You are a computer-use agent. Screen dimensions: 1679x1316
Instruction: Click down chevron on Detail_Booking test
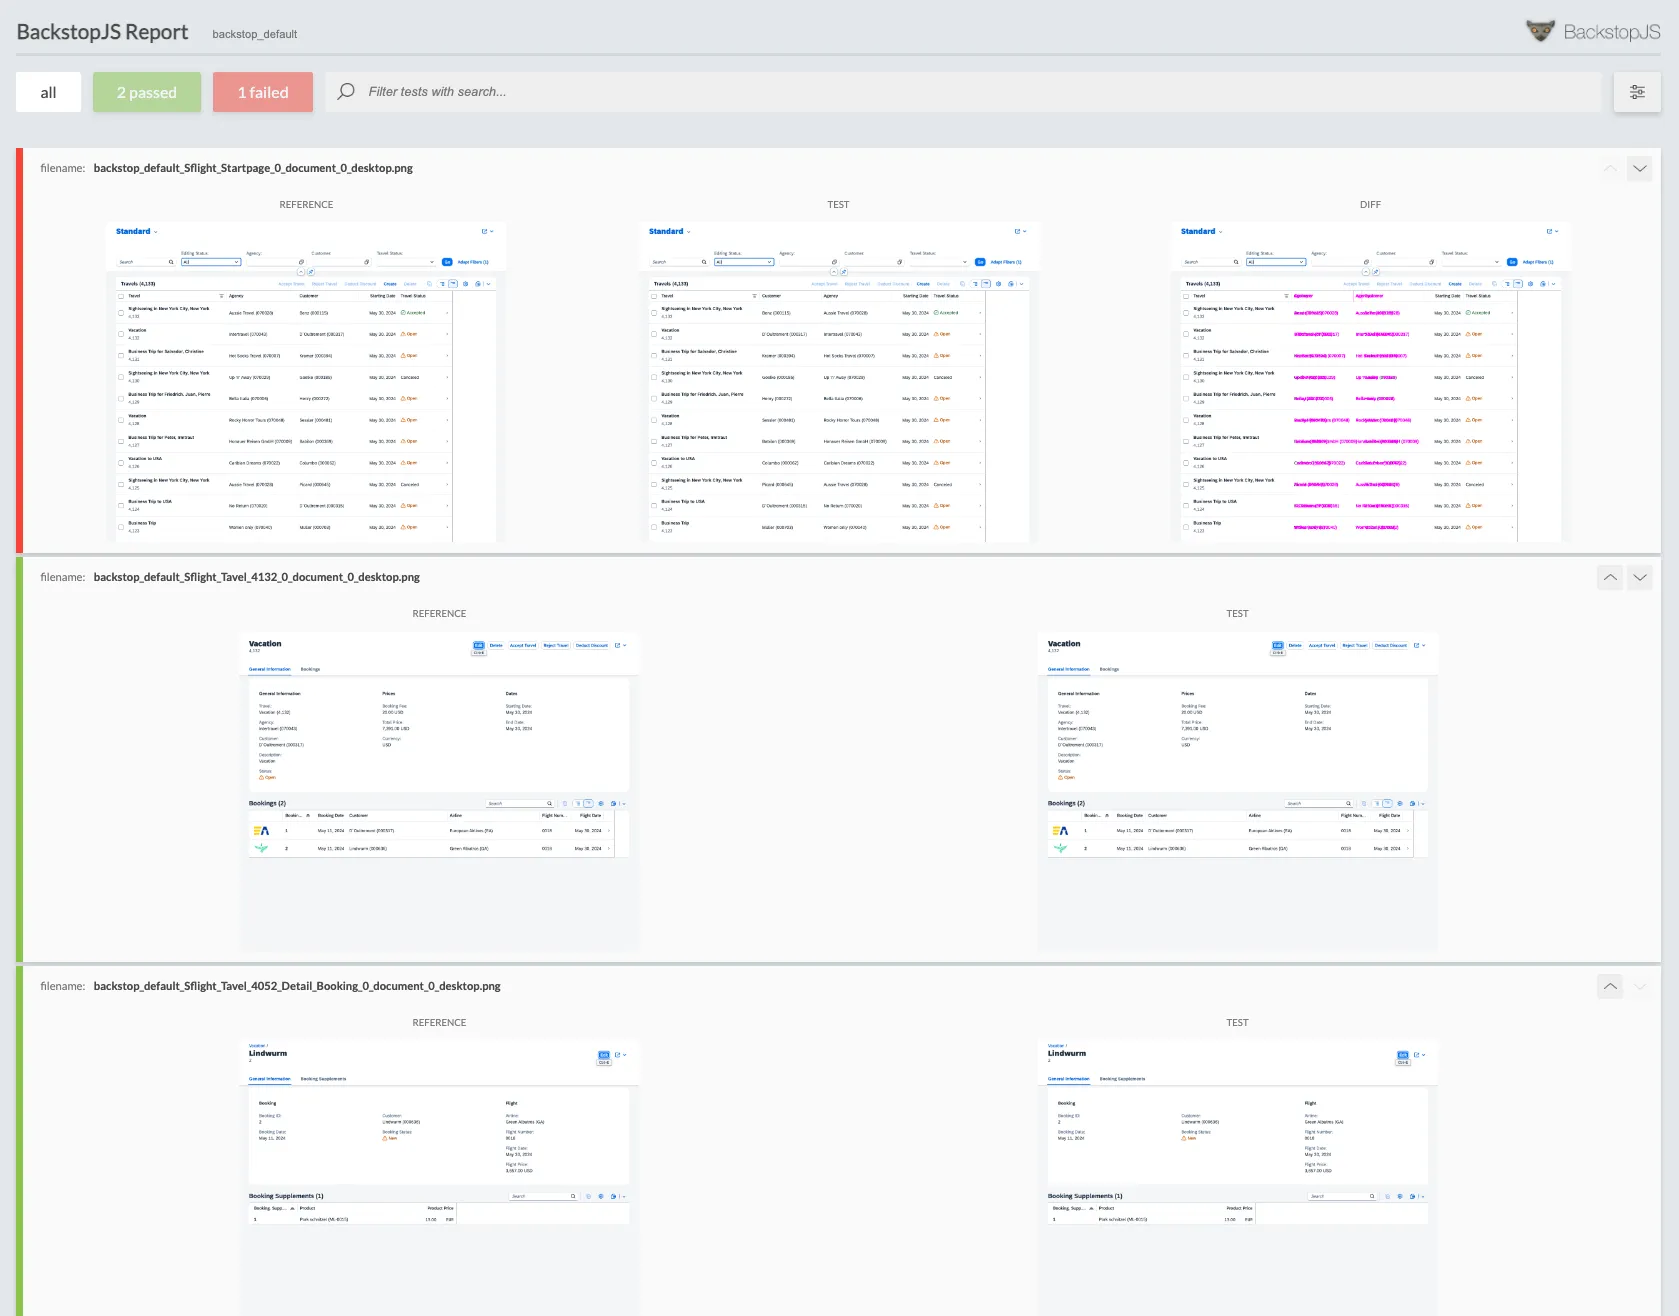pyautogui.click(x=1640, y=987)
